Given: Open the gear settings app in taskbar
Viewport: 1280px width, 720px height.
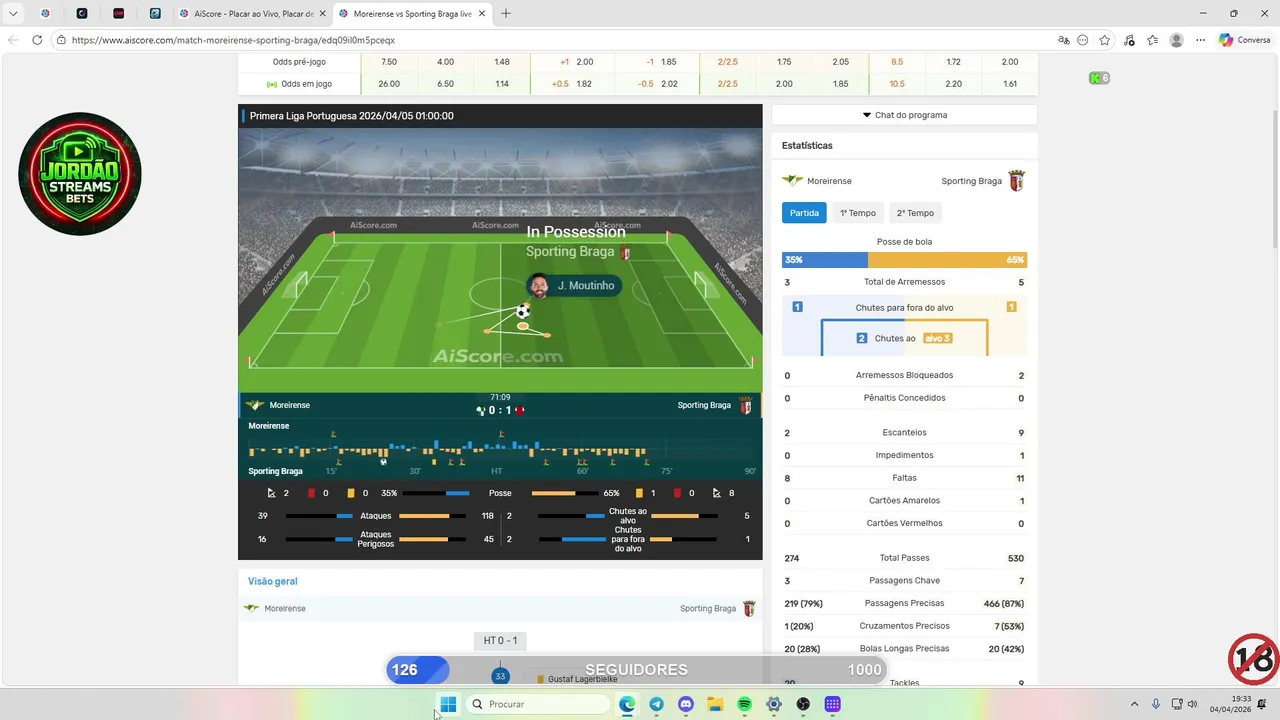Looking at the screenshot, I should (x=774, y=704).
